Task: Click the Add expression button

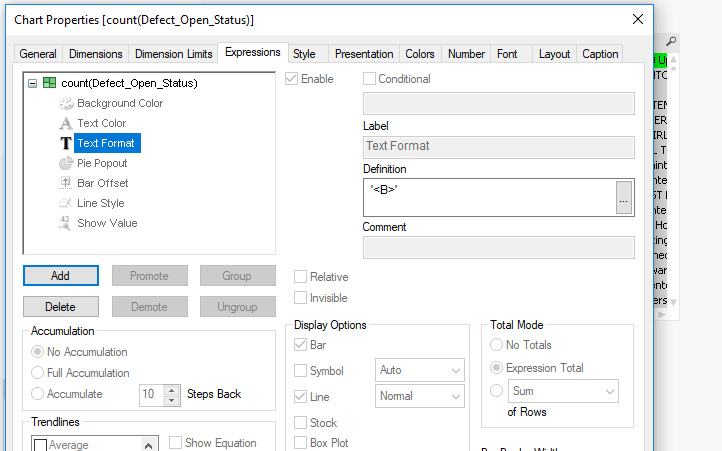Action: (x=61, y=275)
